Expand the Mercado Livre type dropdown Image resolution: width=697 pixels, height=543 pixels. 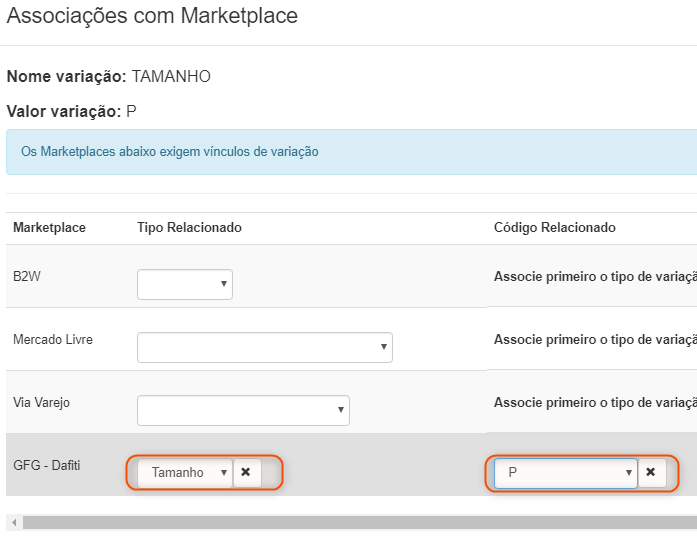click(x=265, y=347)
